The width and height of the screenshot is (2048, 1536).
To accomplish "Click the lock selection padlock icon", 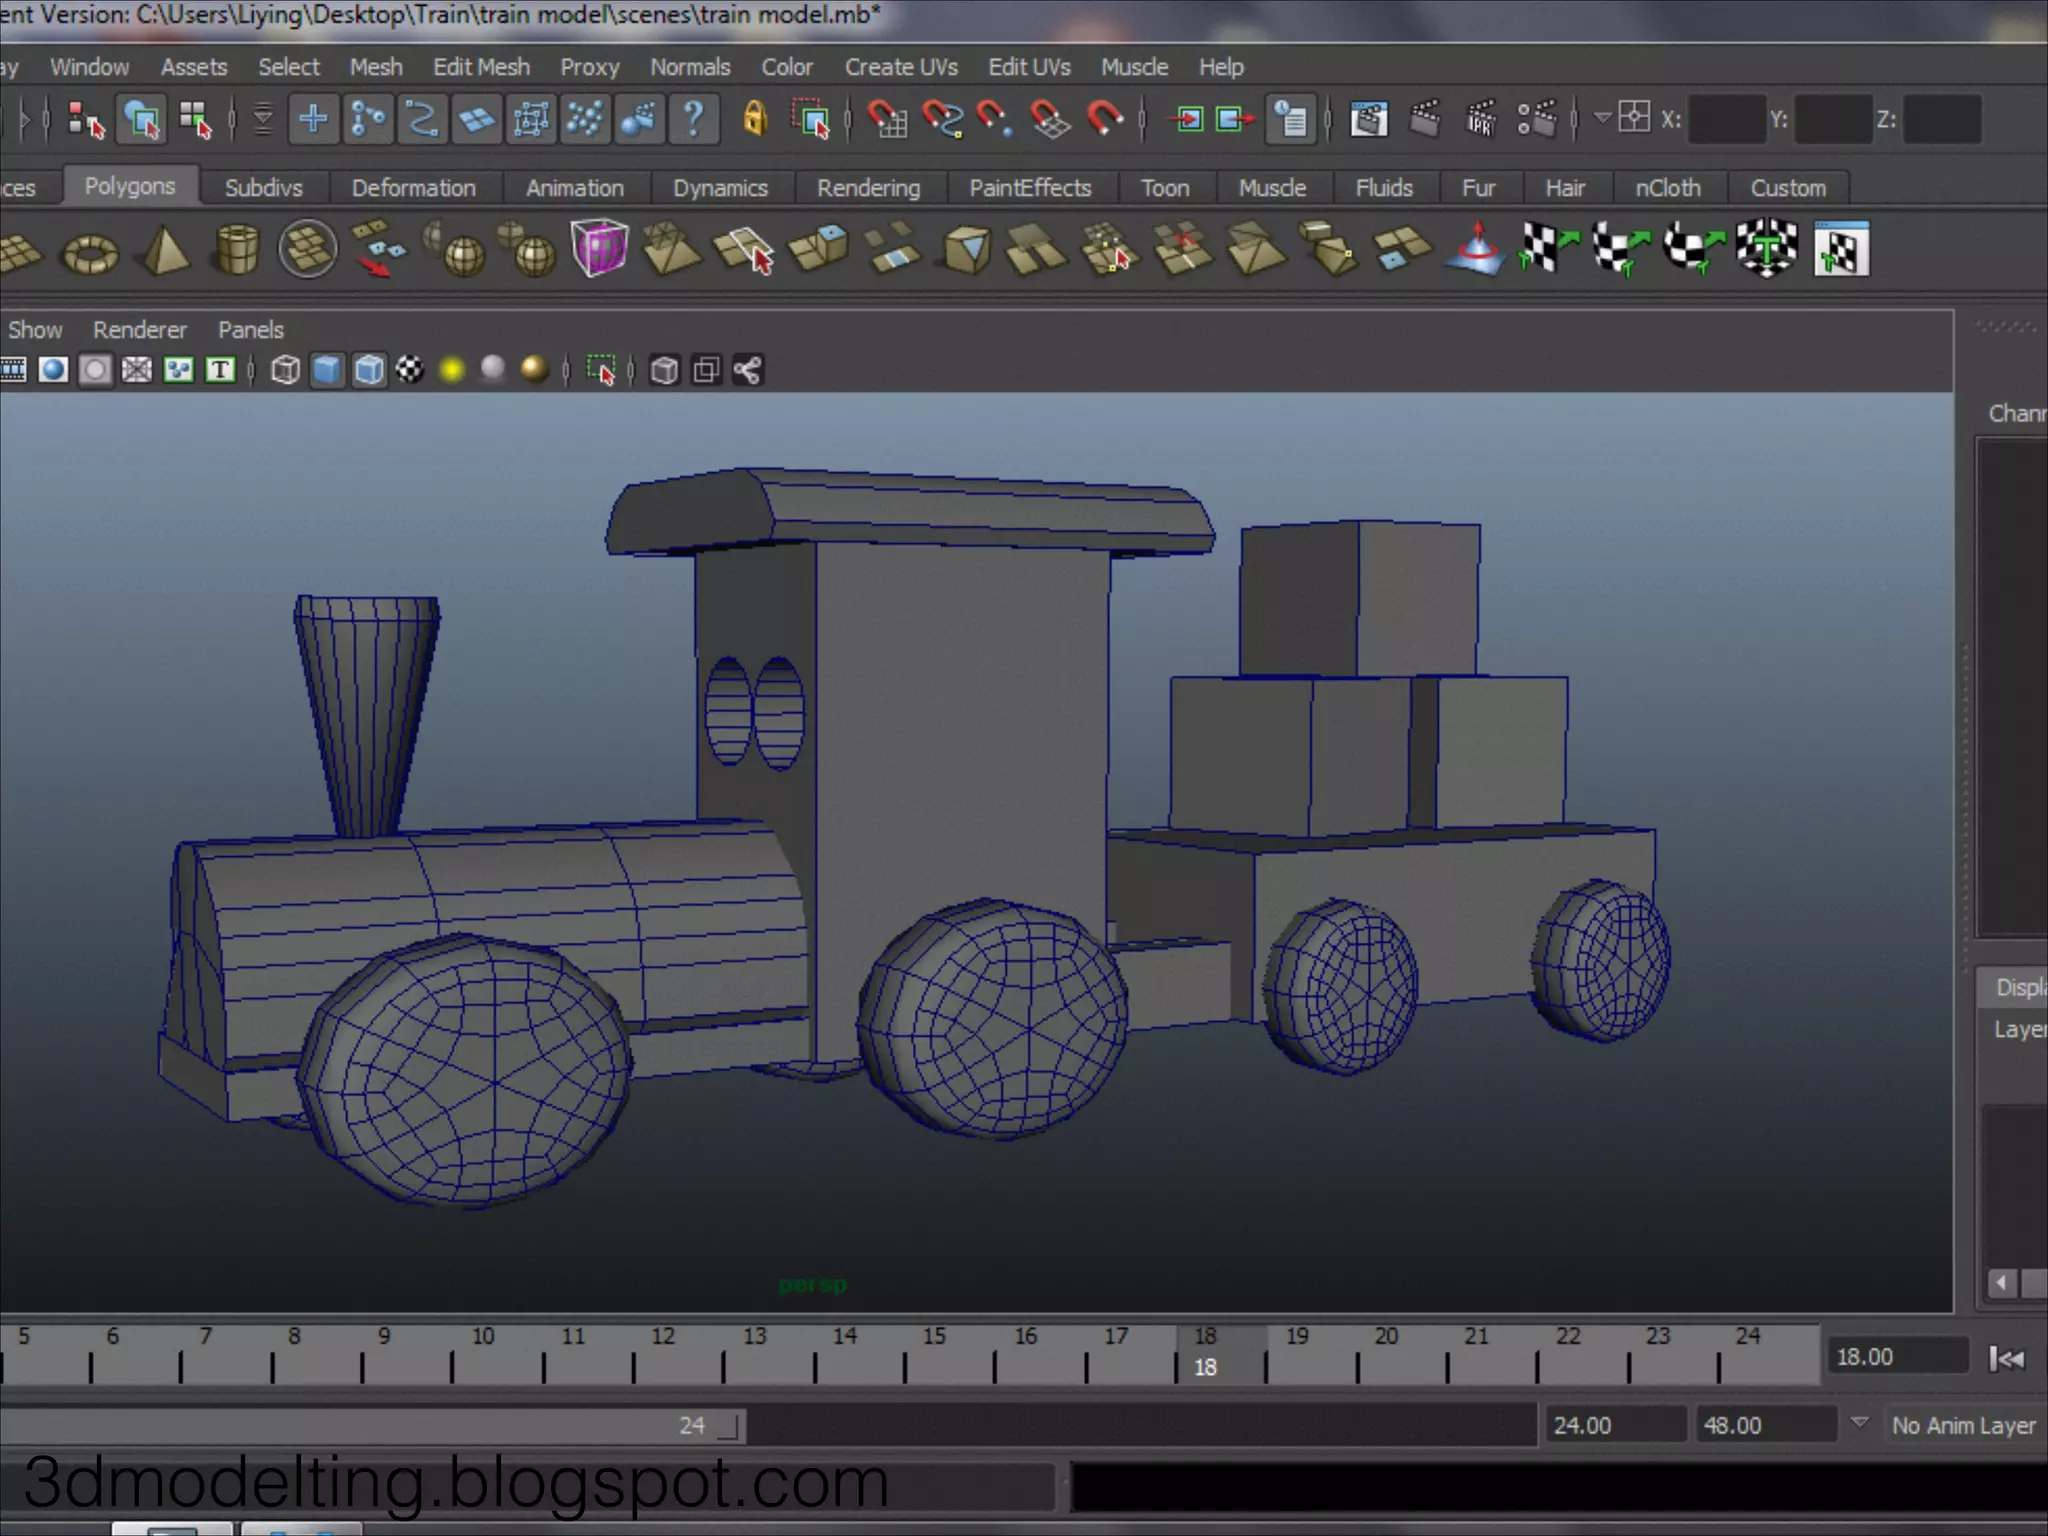I will pyautogui.click(x=755, y=119).
